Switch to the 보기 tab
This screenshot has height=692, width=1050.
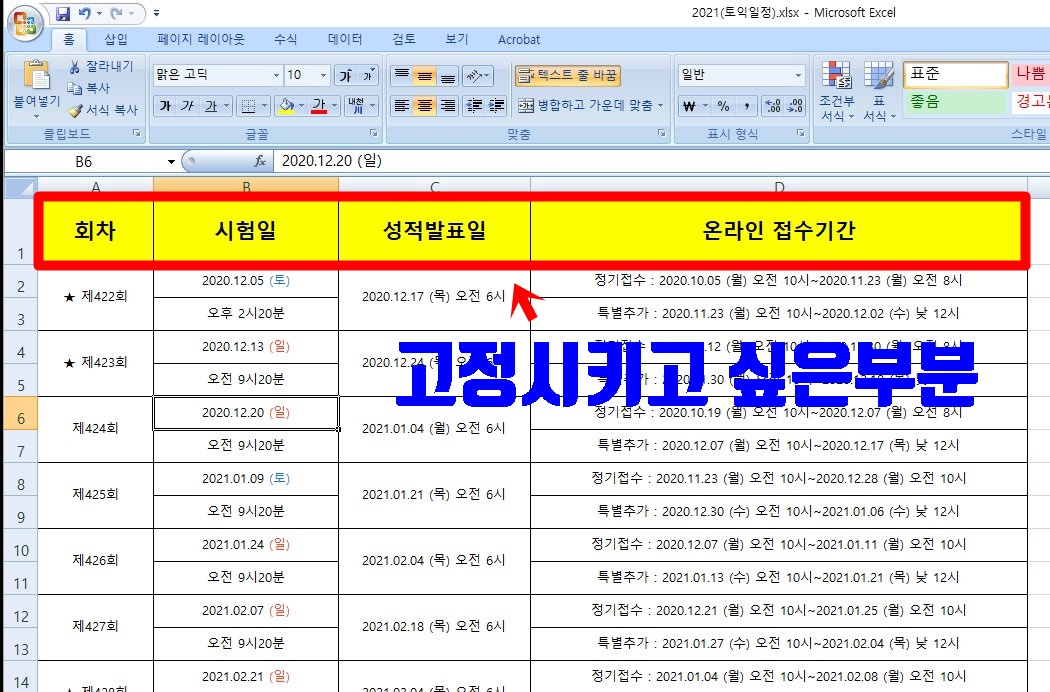[x=457, y=40]
